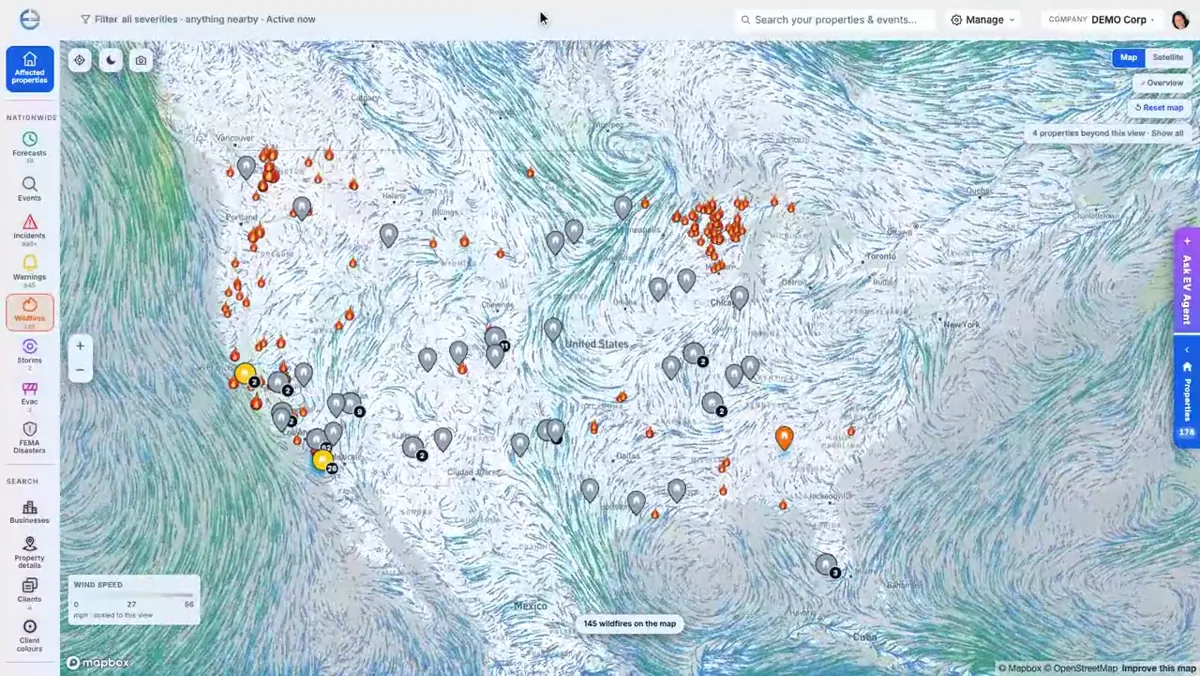Expand the Properties side panel chevron
The image size is (1200, 676).
coord(1187,349)
